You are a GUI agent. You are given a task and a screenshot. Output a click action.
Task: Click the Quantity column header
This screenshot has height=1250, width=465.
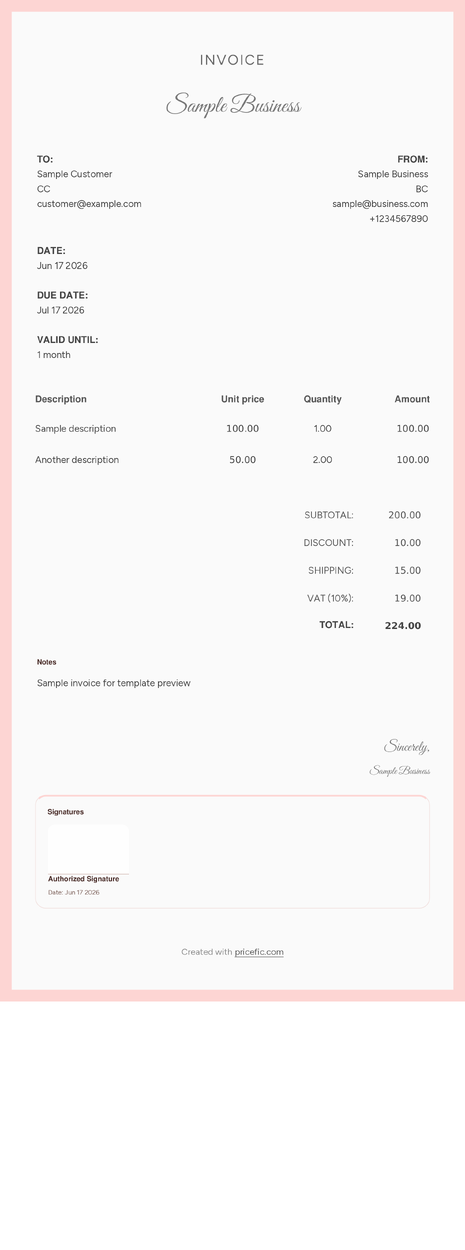pos(323,399)
